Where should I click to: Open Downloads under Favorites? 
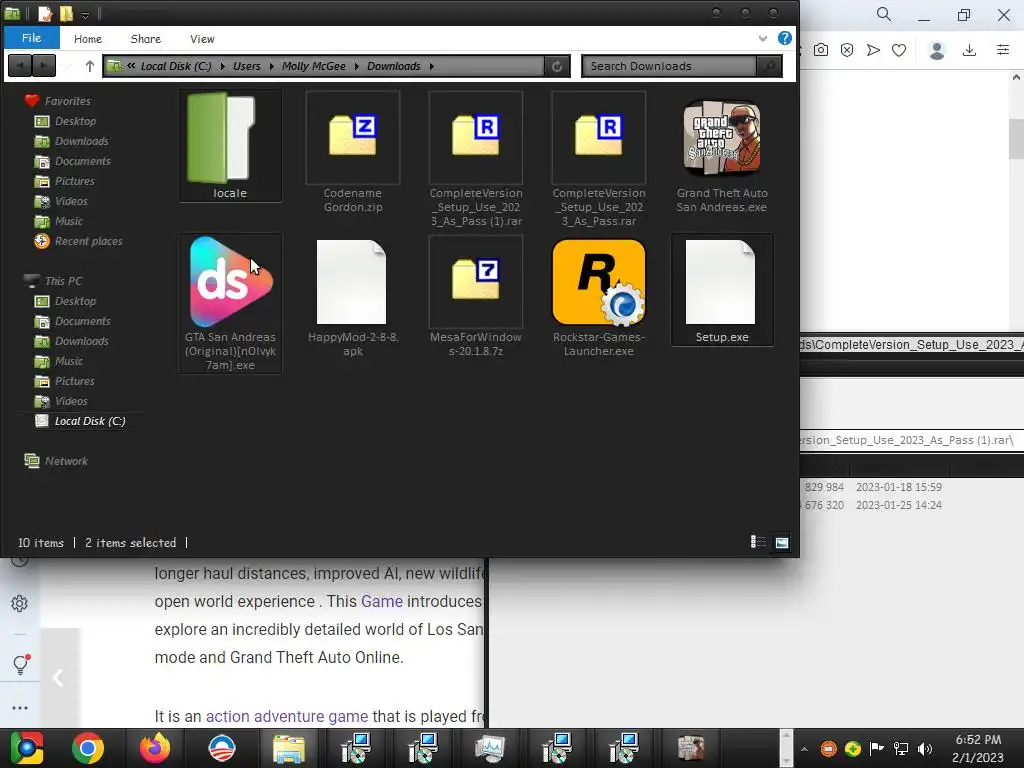[82, 141]
